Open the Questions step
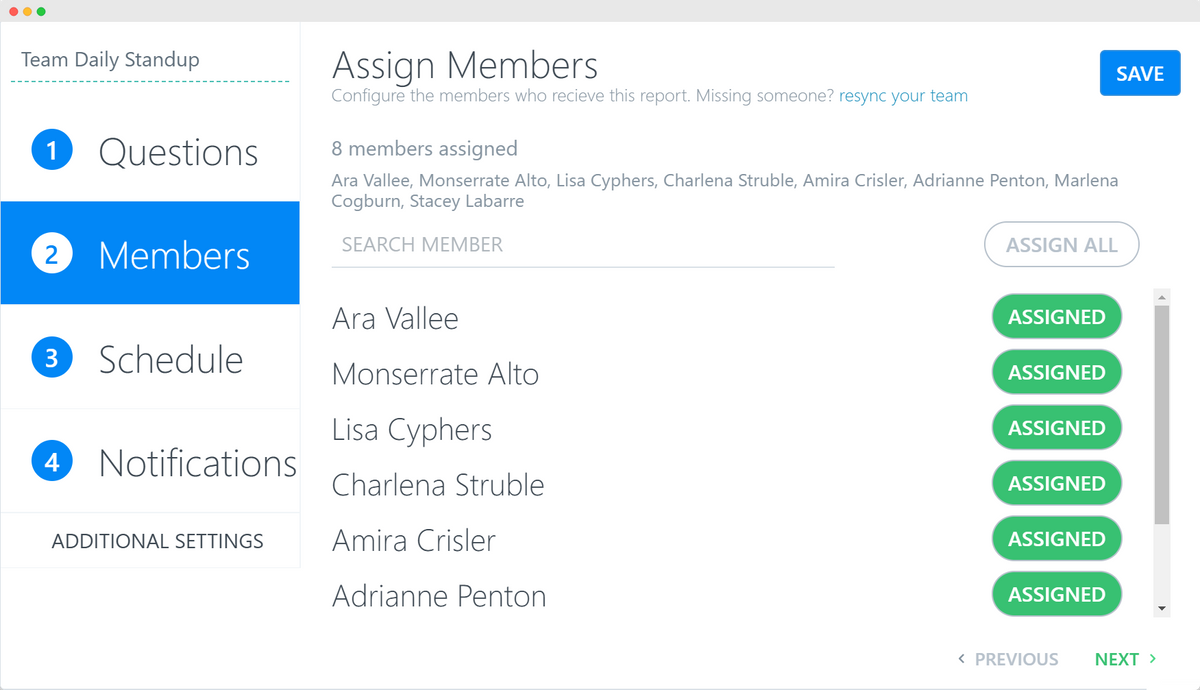This screenshot has width=1200, height=690. [x=178, y=152]
